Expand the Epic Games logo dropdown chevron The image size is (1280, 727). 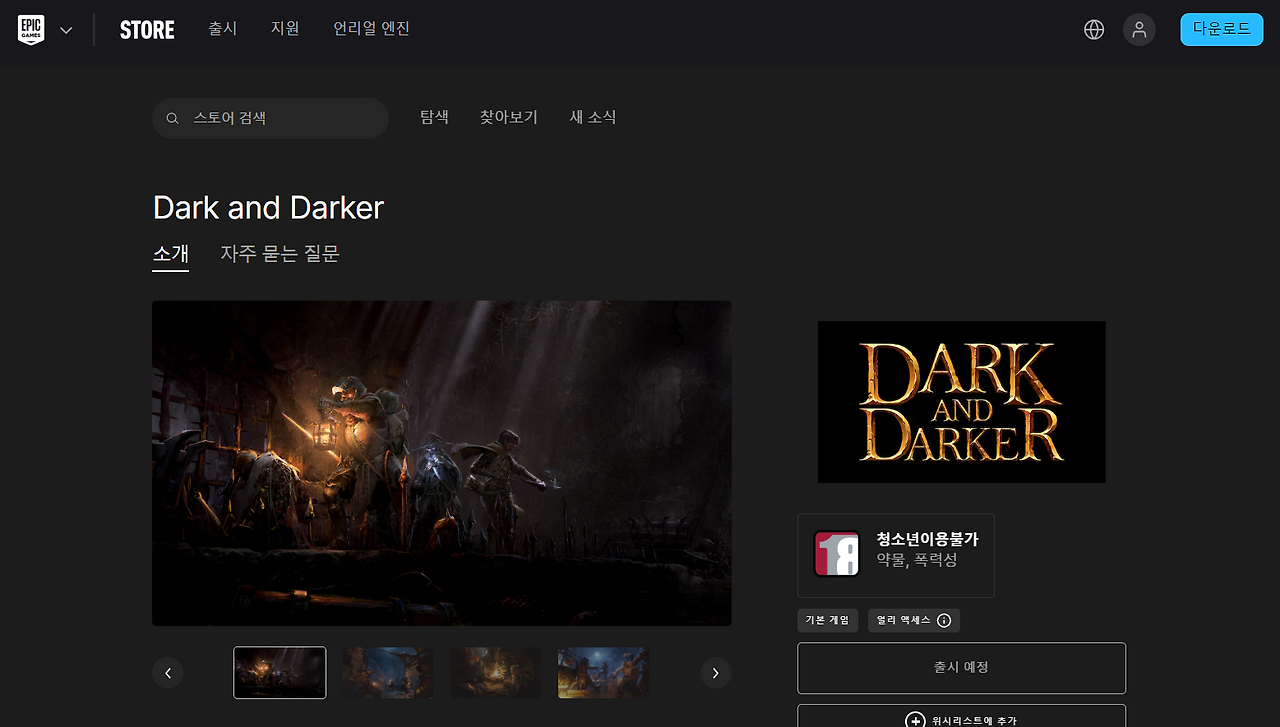[x=66, y=30]
